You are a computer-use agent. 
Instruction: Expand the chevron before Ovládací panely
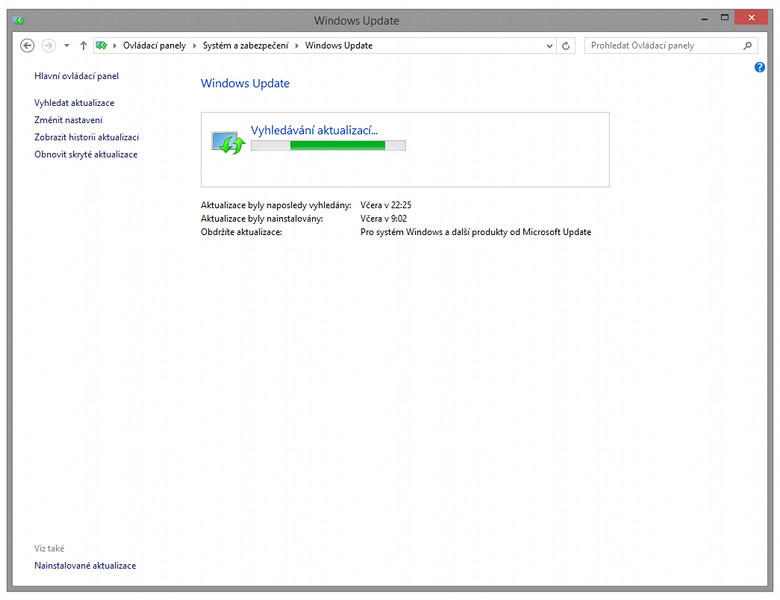(x=114, y=46)
